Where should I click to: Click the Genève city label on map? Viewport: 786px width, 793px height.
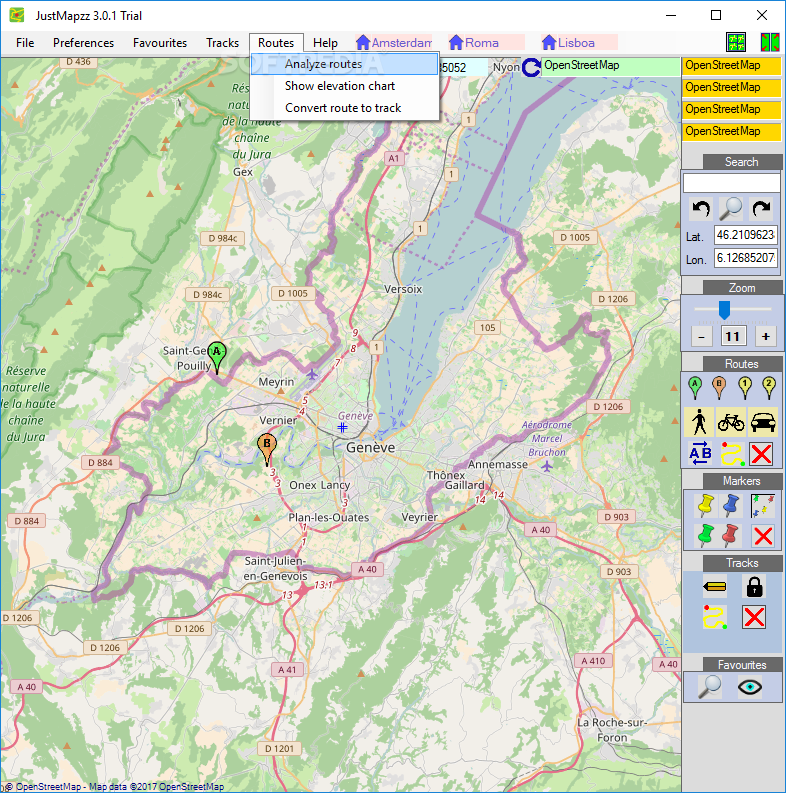[370, 448]
